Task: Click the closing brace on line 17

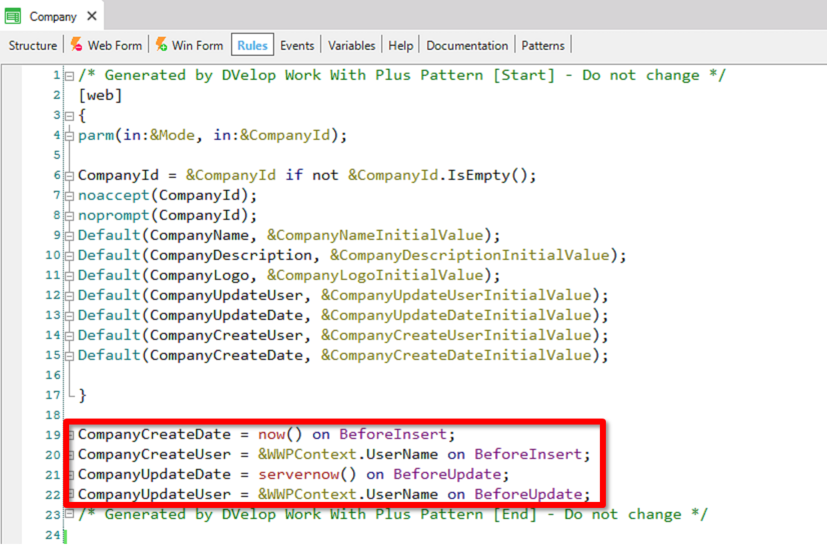Action: pos(82,395)
